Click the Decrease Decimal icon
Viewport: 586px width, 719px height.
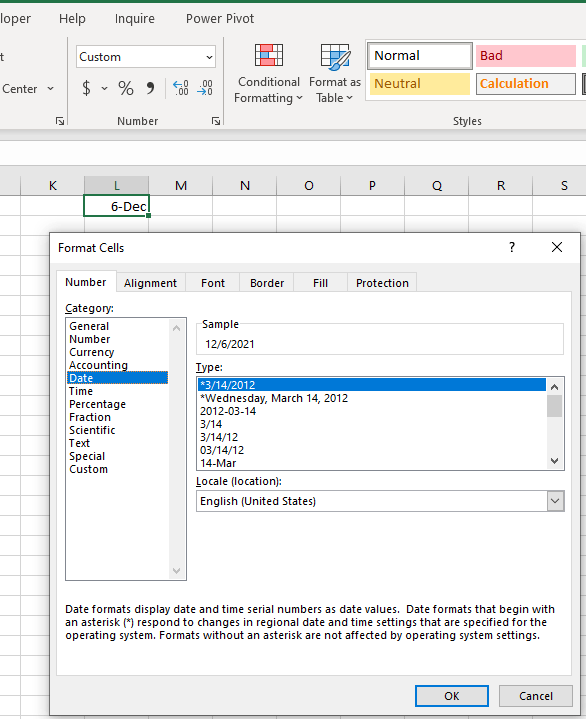click(205, 88)
